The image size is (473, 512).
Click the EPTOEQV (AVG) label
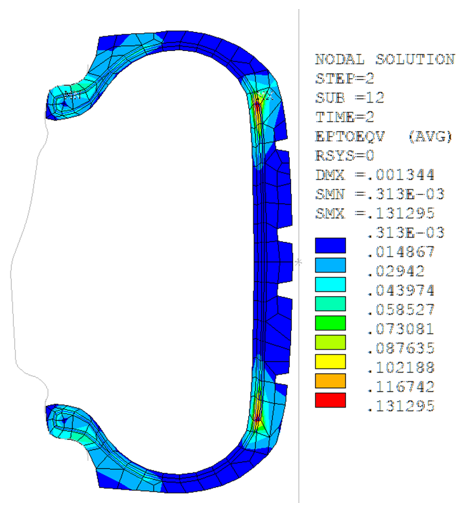coord(384,136)
